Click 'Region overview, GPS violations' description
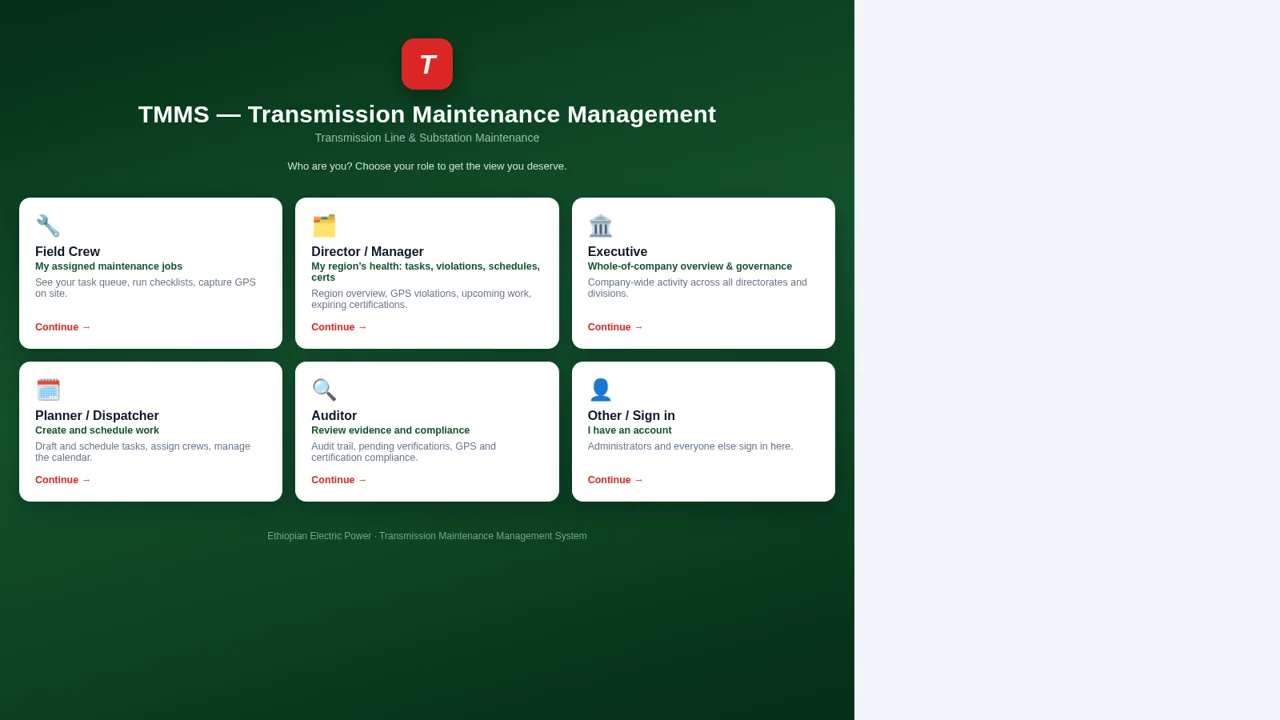The width and height of the screenshot is (1280, 720). pos(421,299)
